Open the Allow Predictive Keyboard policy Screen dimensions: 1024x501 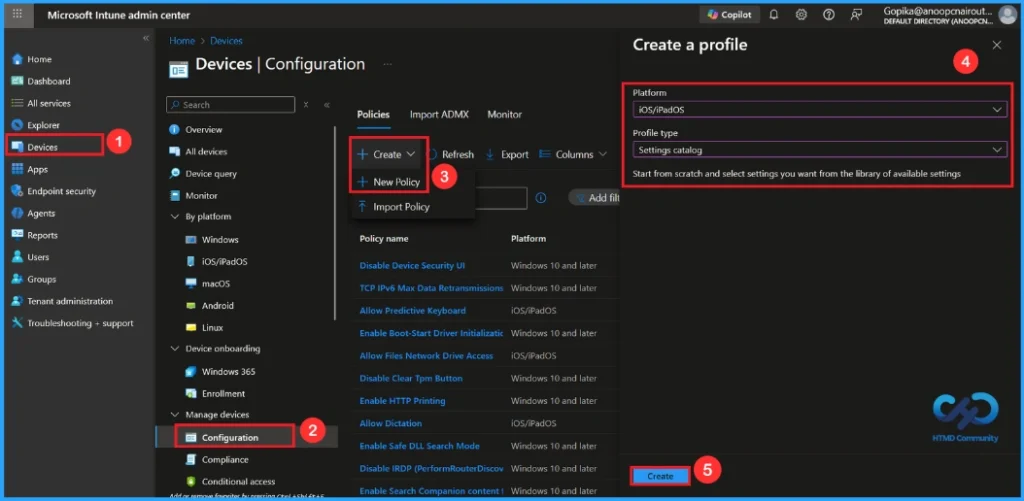click(413, 310)
